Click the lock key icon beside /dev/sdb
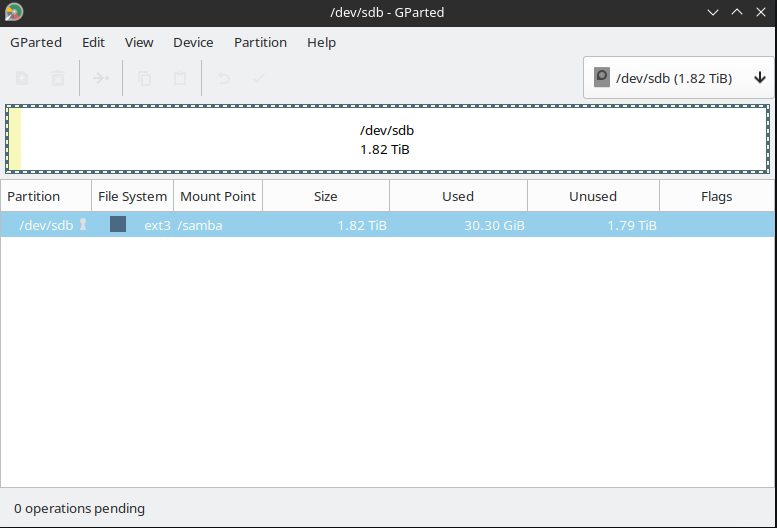This screenshot has height=528, width=777. click(x=83, y=224)
